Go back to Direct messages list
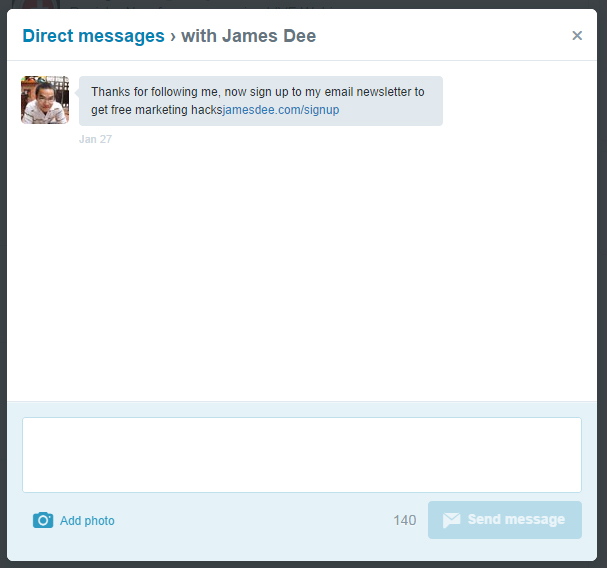 tap(93, 36)
